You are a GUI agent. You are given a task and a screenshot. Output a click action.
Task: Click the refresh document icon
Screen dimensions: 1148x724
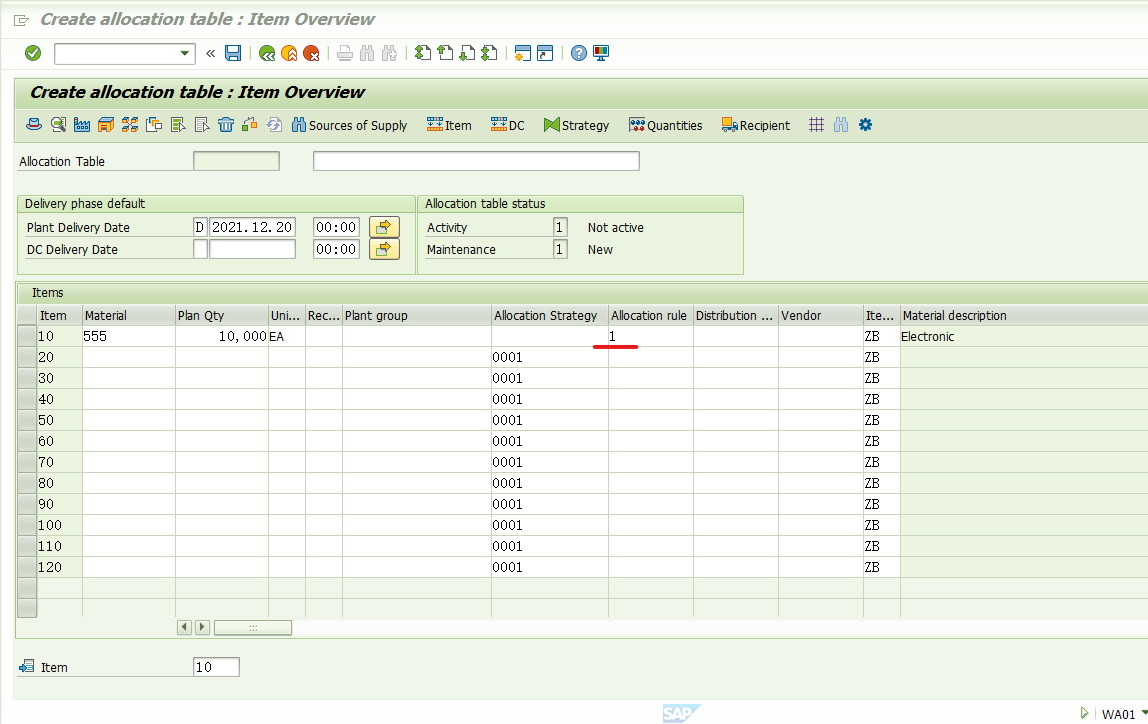[x=274, y=124]
